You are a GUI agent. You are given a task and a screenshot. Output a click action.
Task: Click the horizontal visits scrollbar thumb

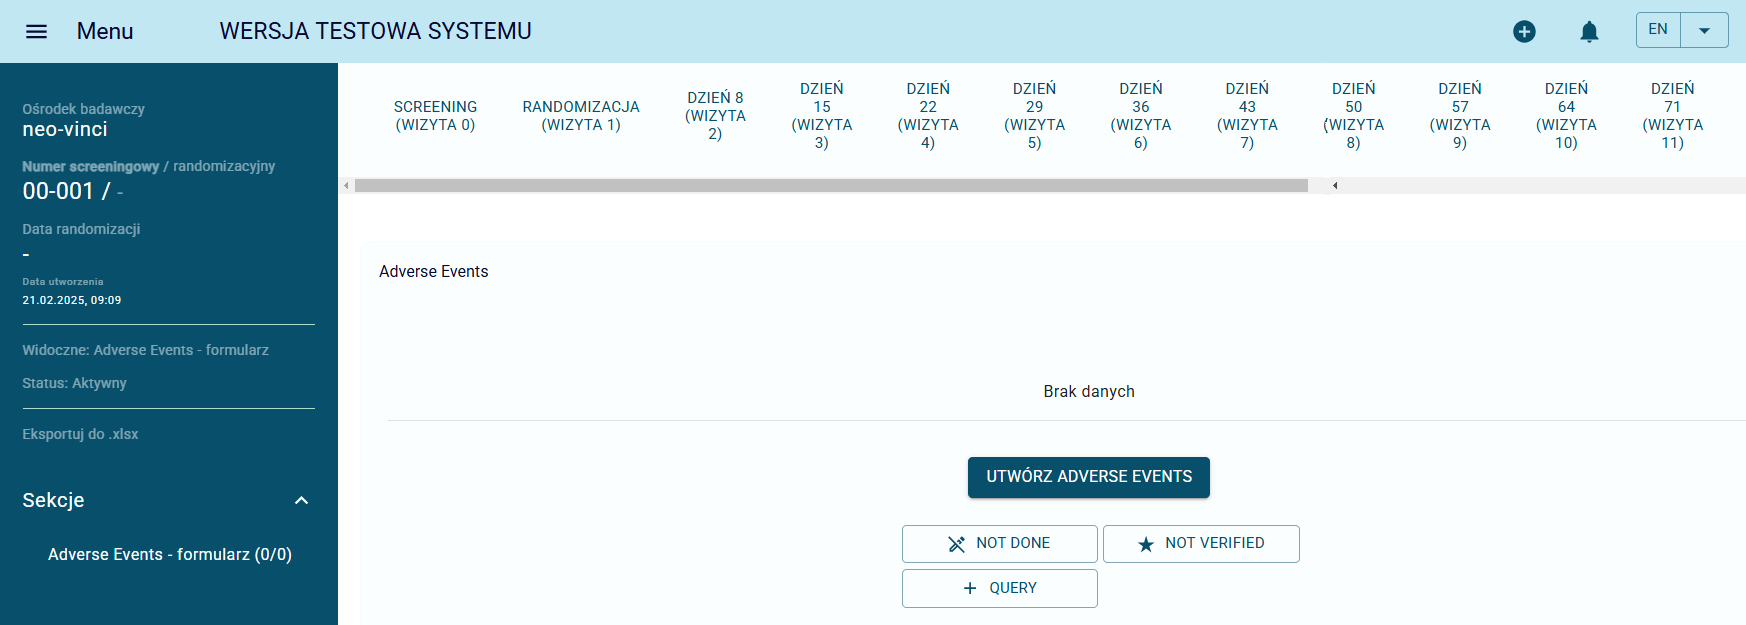830,185
